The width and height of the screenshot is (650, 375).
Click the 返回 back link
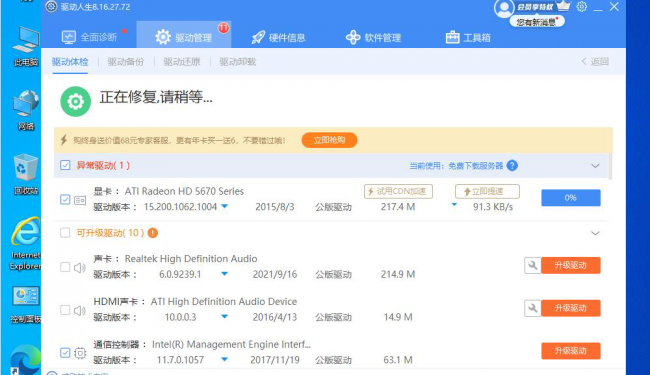(595, 62)
